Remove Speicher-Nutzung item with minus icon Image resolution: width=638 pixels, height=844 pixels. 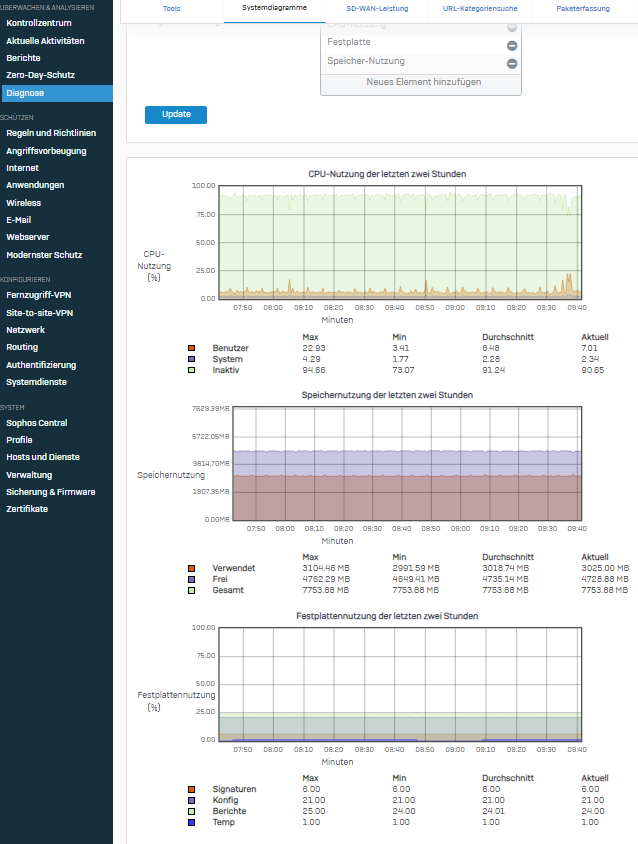pos(512,63)
